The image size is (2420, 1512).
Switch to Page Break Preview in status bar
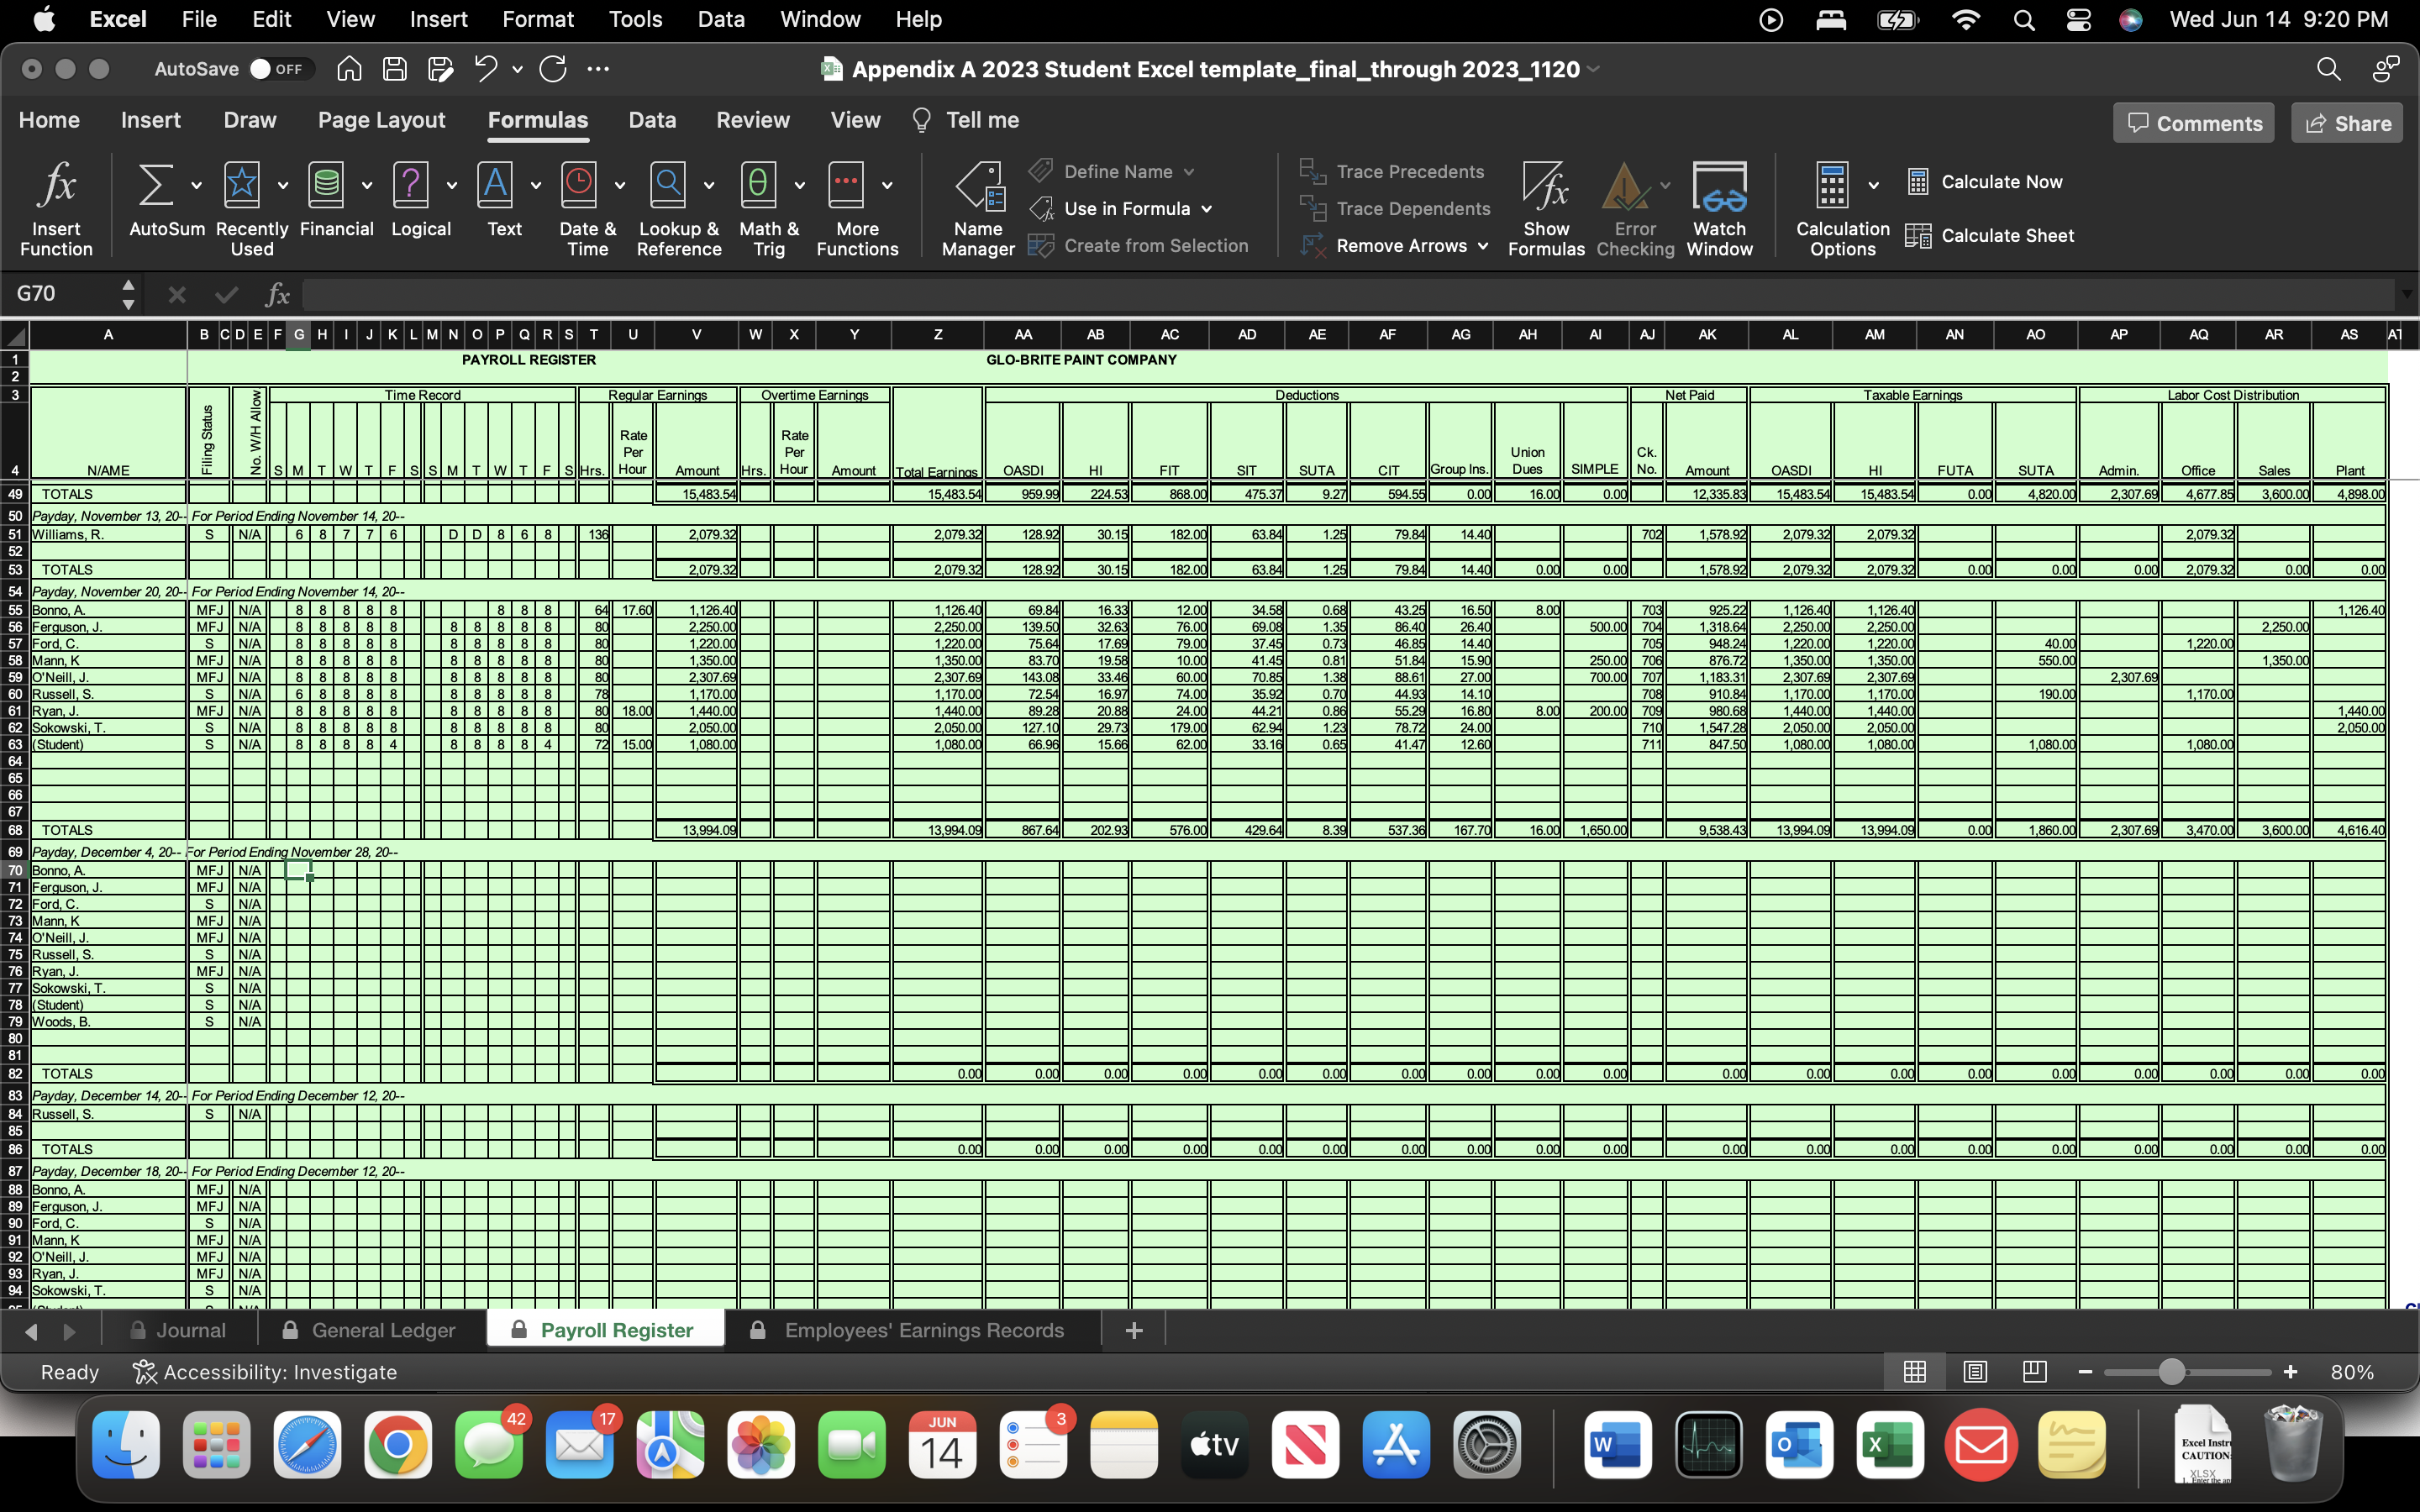(2034, 1372)
